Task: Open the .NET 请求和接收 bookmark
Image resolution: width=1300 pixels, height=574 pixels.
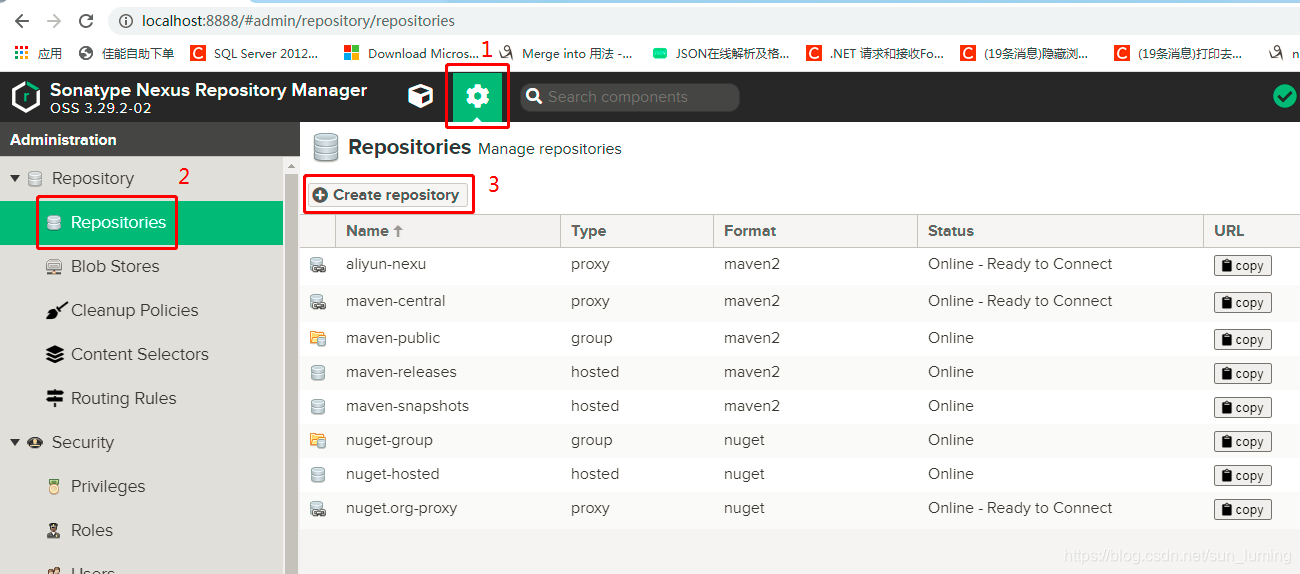Action: coord(876,53)
